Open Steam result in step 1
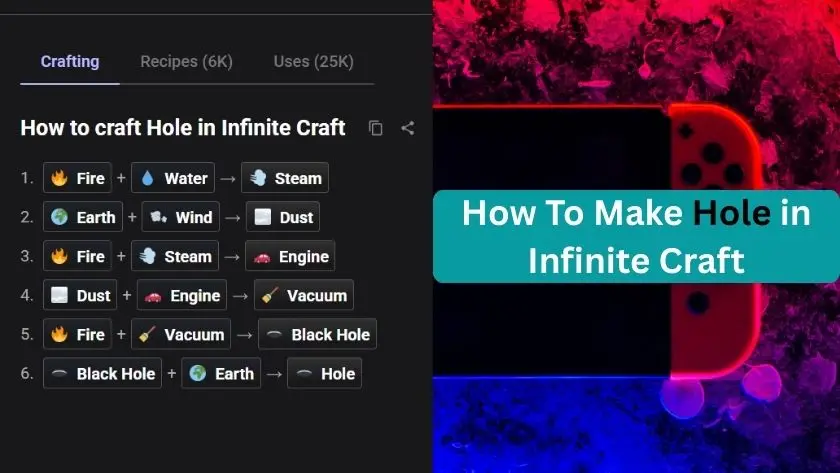The height and width of the screenshot is (473, 840). tap(285, 178)
